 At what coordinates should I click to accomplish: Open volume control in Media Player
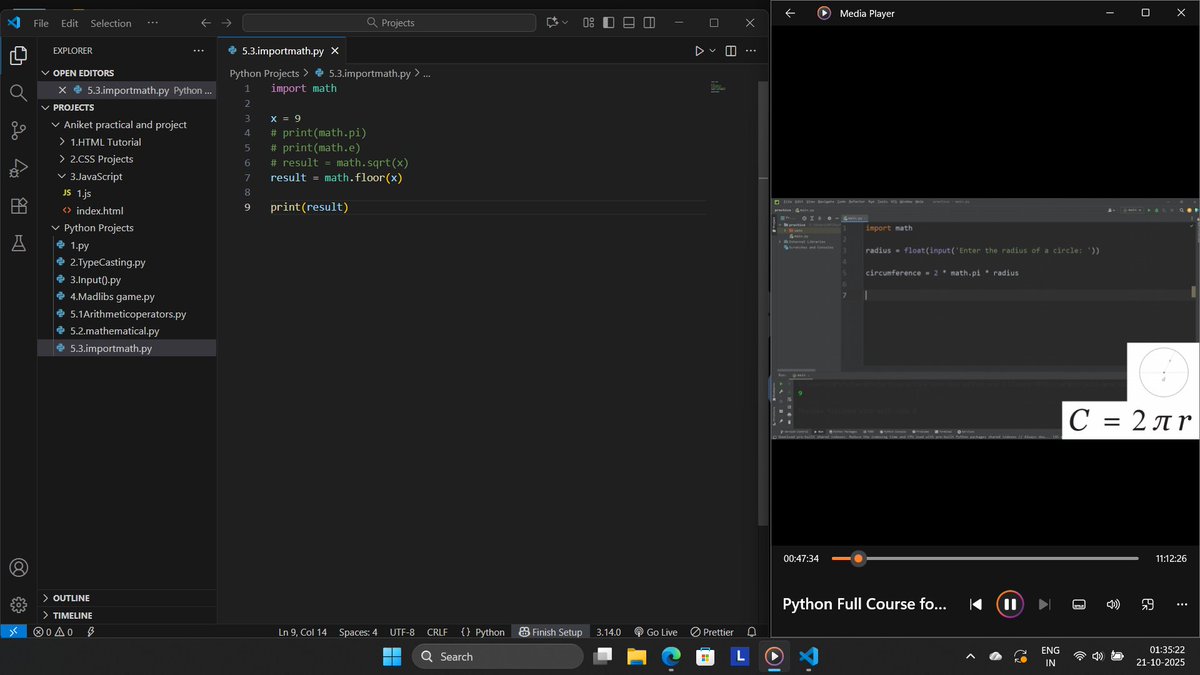[1113, 604]
